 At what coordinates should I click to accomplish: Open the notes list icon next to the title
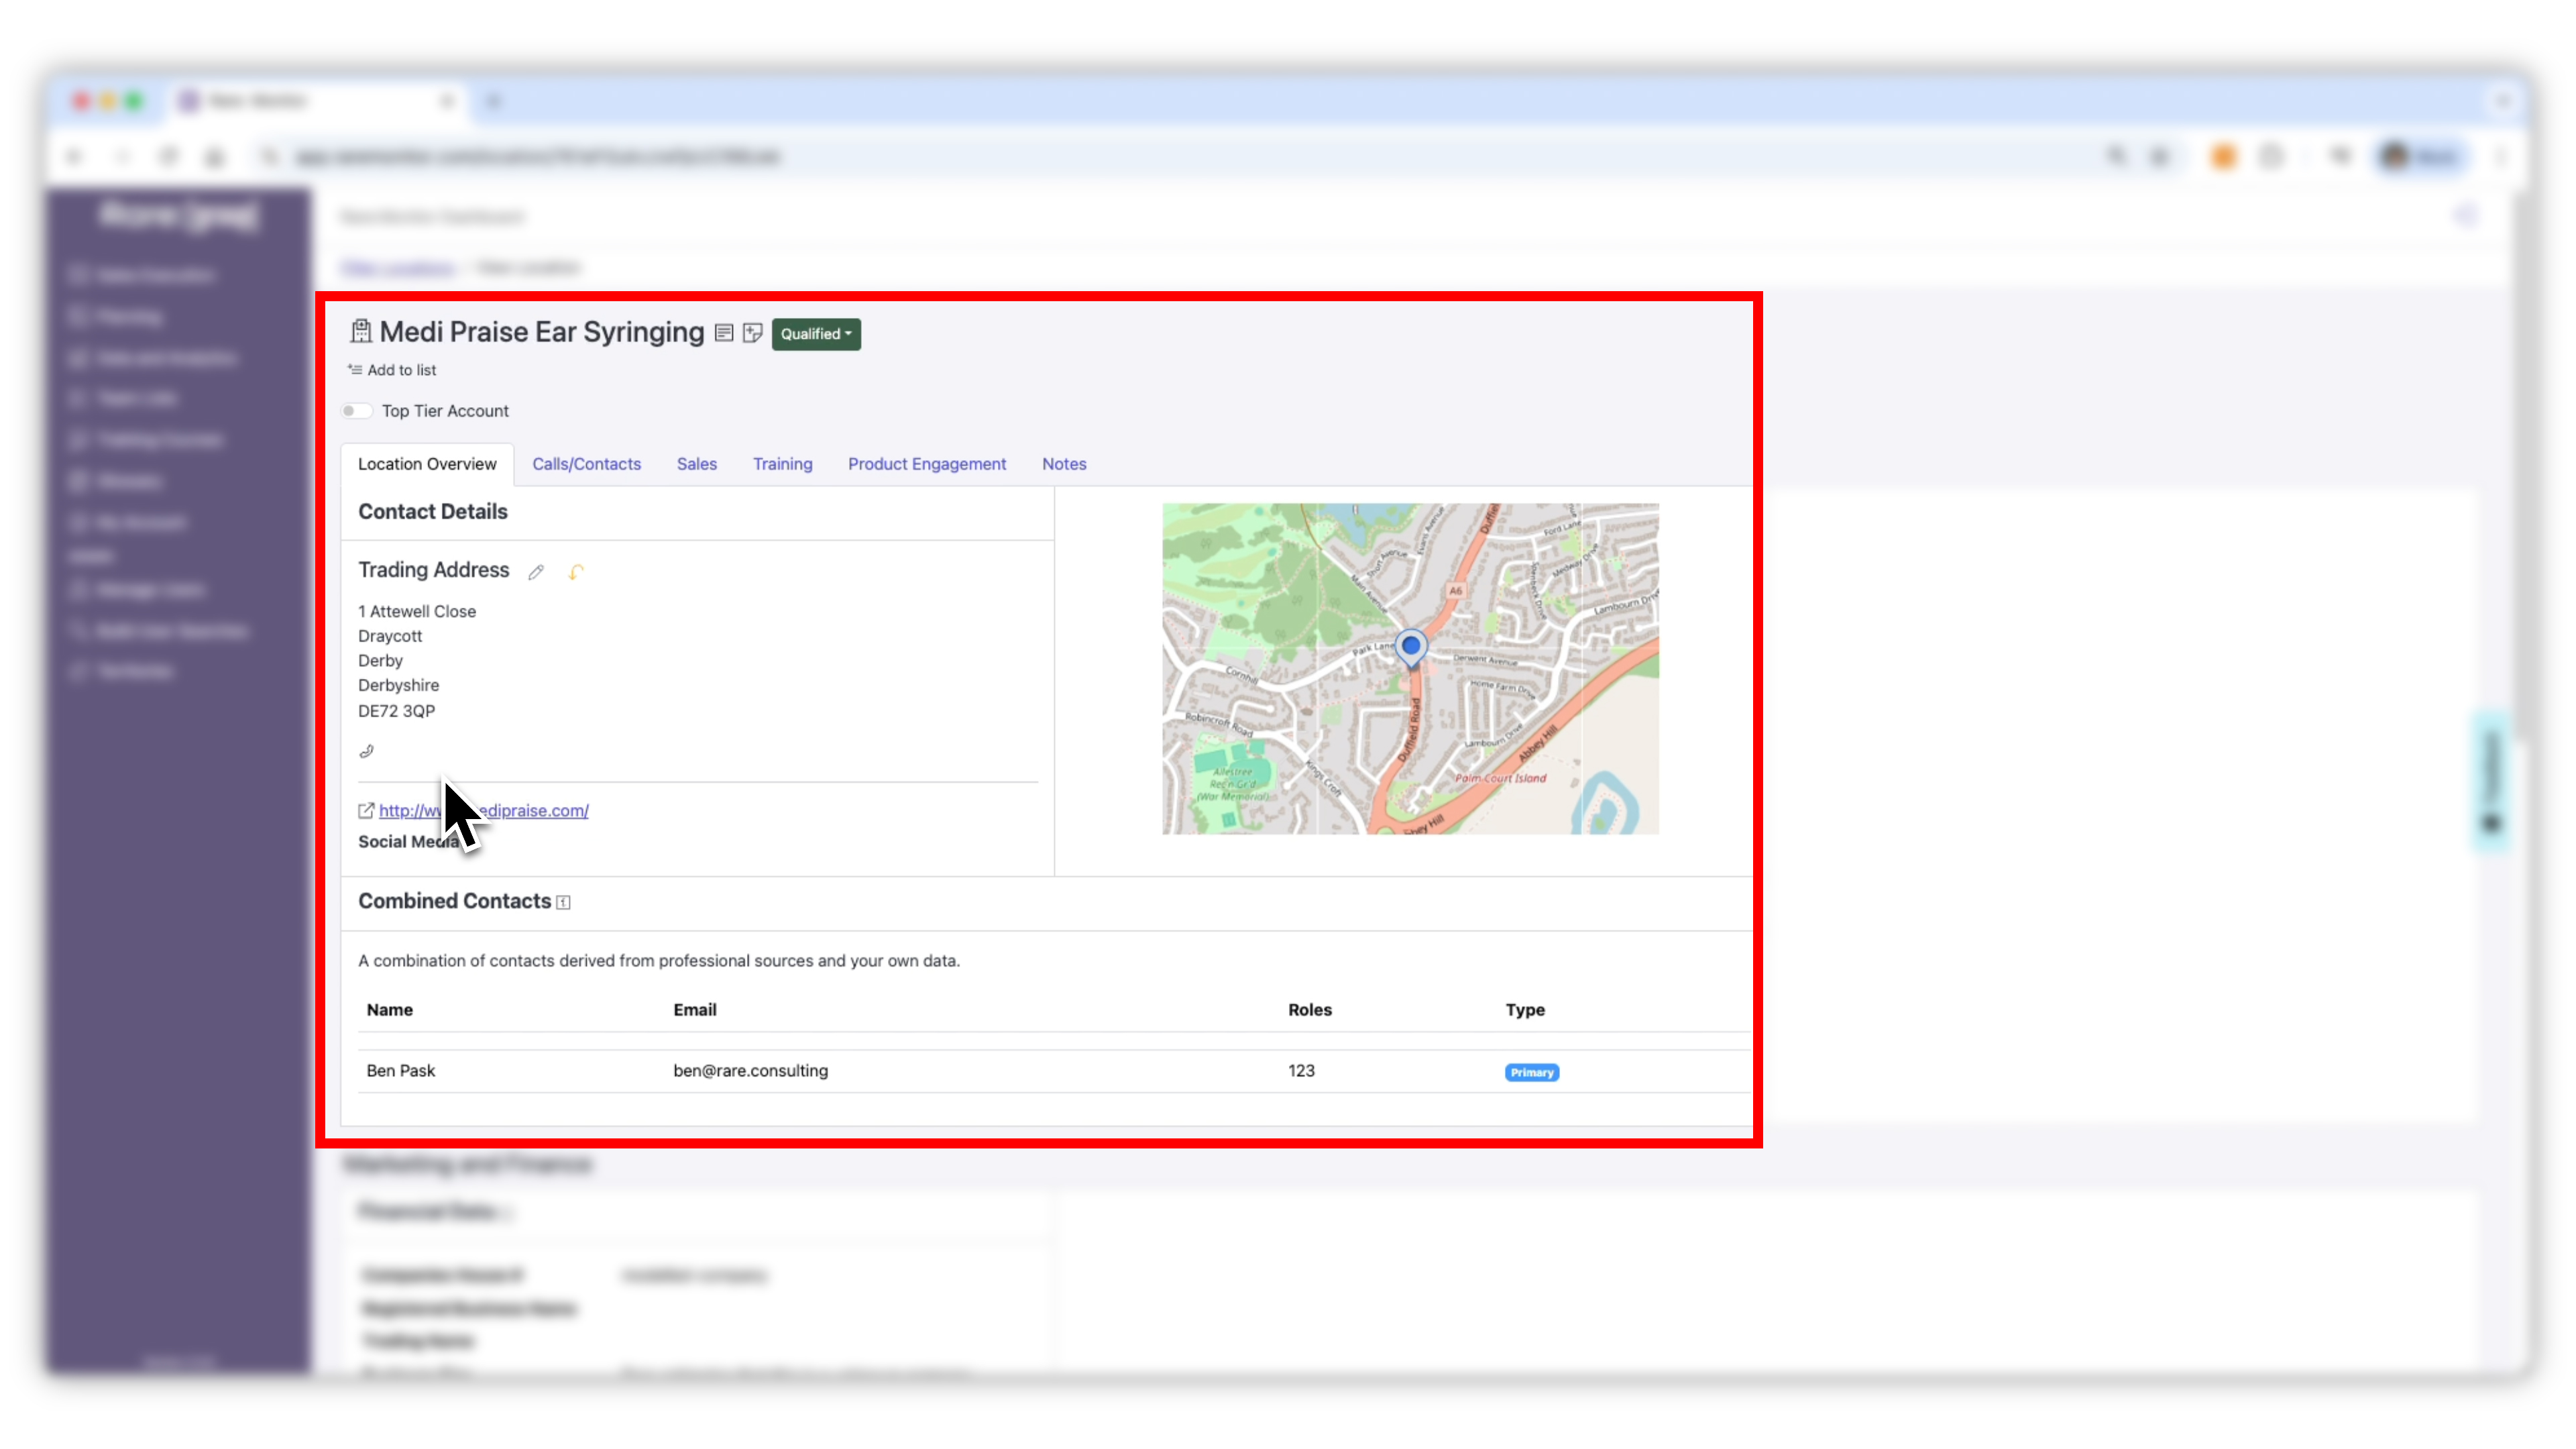(724, 333)
